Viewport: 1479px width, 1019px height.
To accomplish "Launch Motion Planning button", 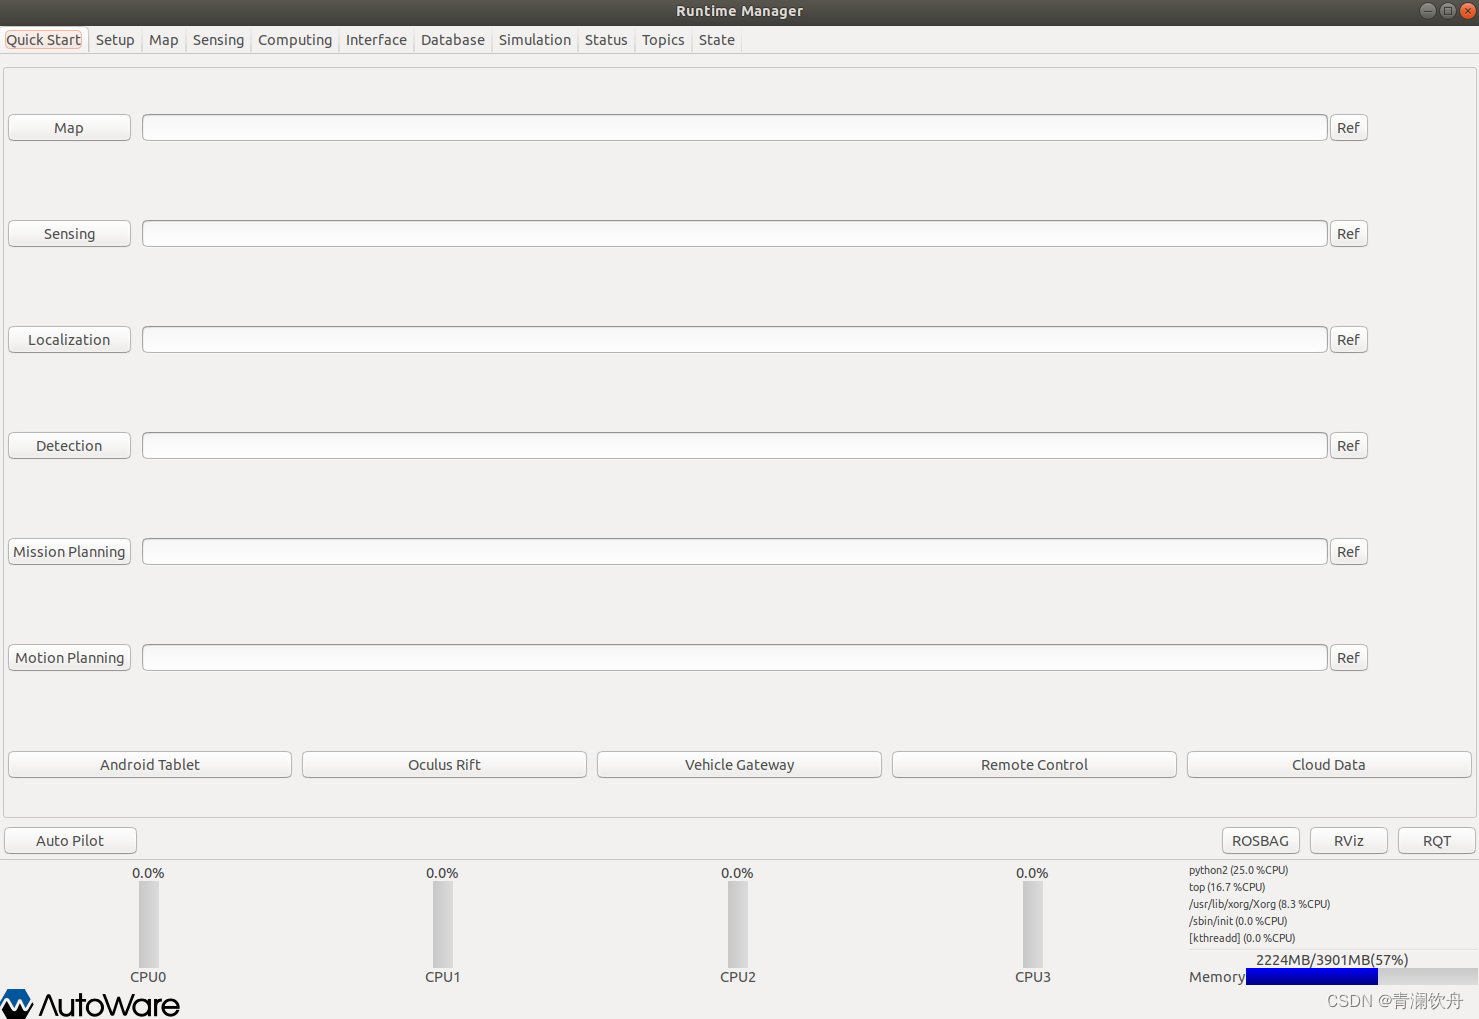I will coord(69,658).
